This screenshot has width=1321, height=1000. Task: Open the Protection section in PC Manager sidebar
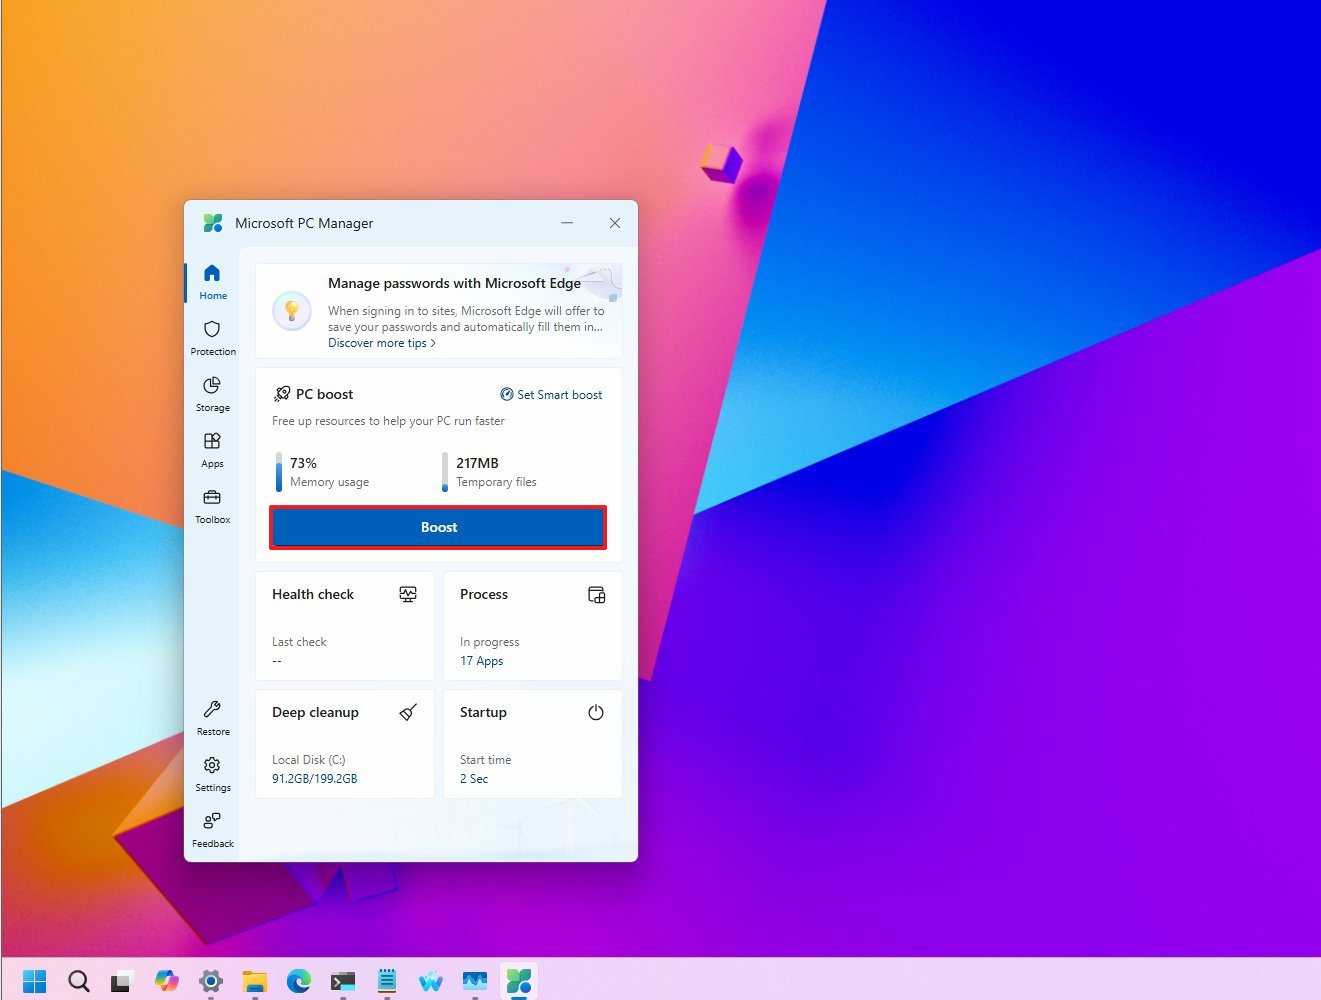pos(212,337)
